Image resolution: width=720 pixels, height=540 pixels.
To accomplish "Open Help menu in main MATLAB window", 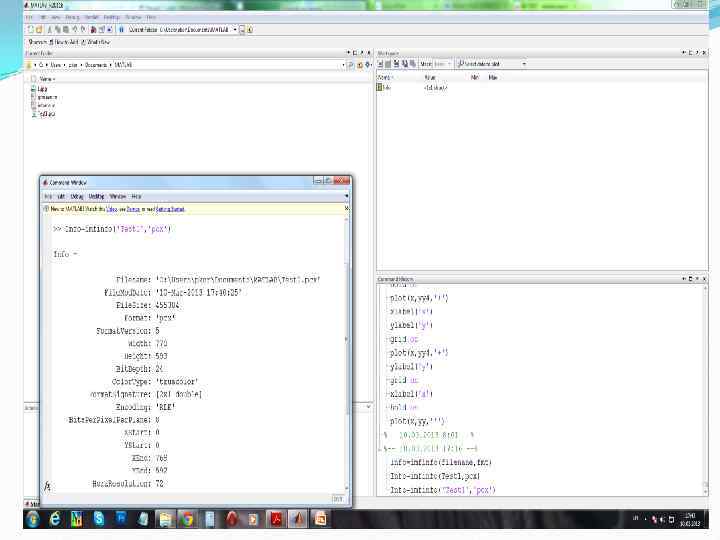I will click(151, 17).
